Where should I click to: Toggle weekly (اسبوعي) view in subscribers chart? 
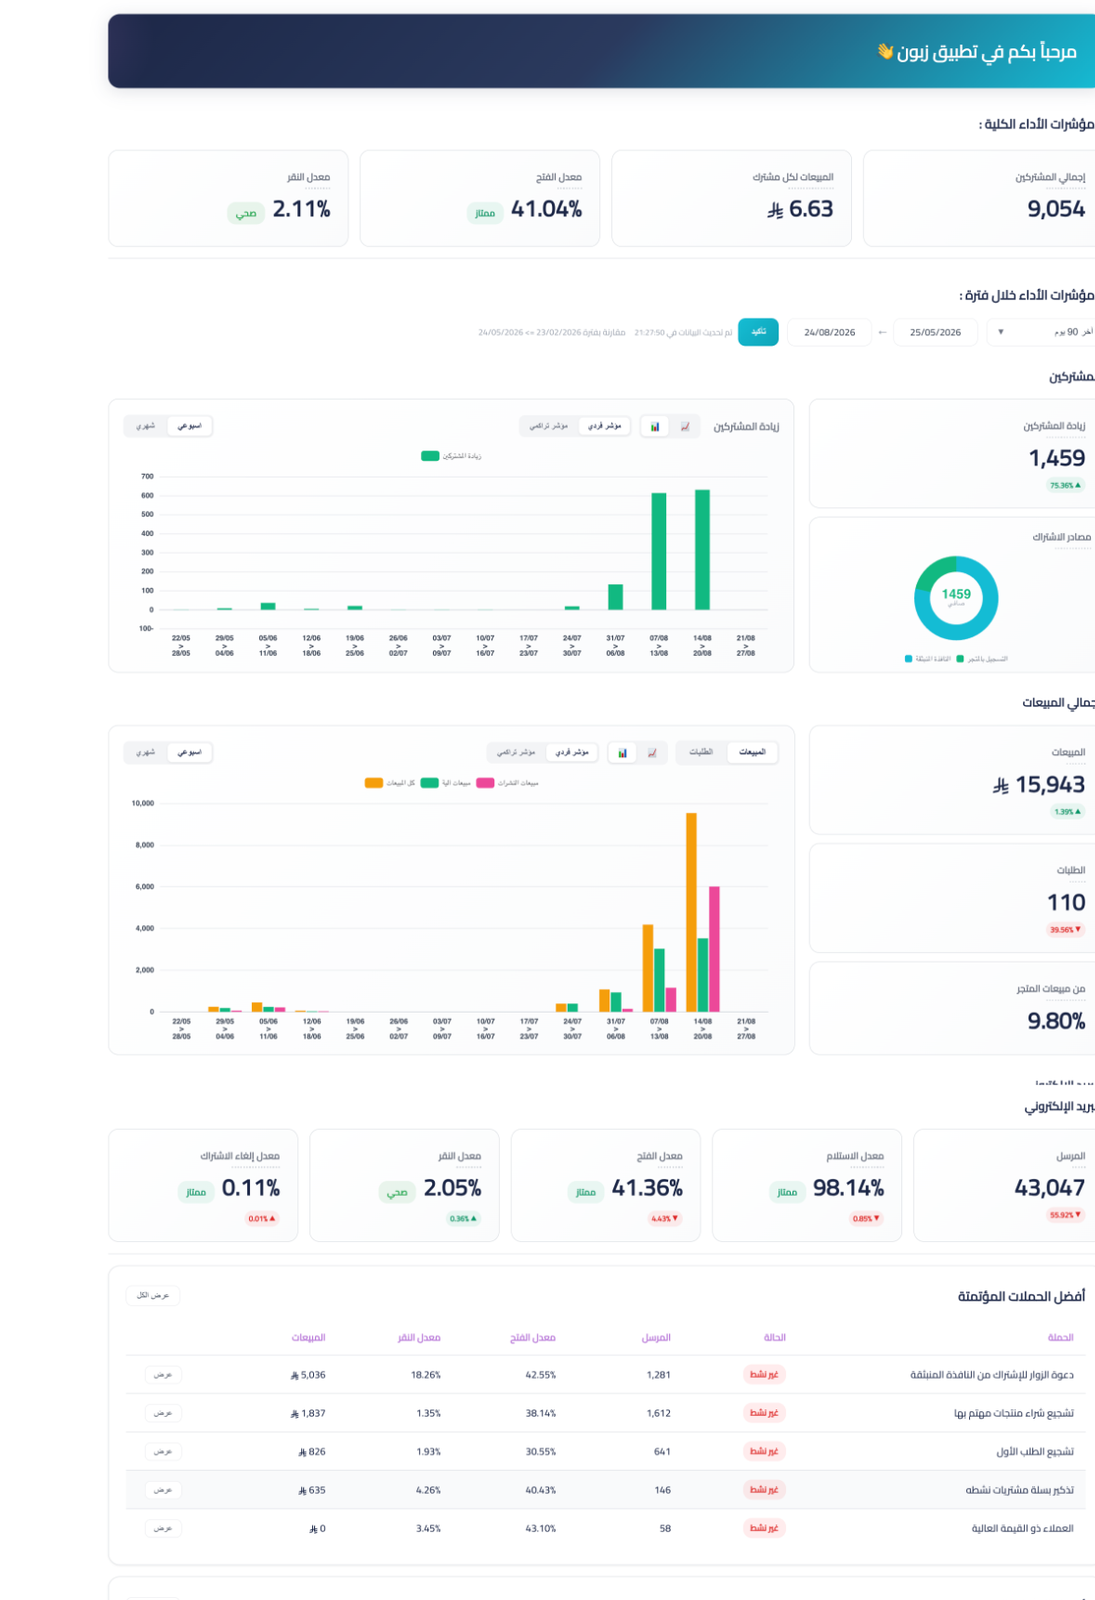tap(189, 426)
